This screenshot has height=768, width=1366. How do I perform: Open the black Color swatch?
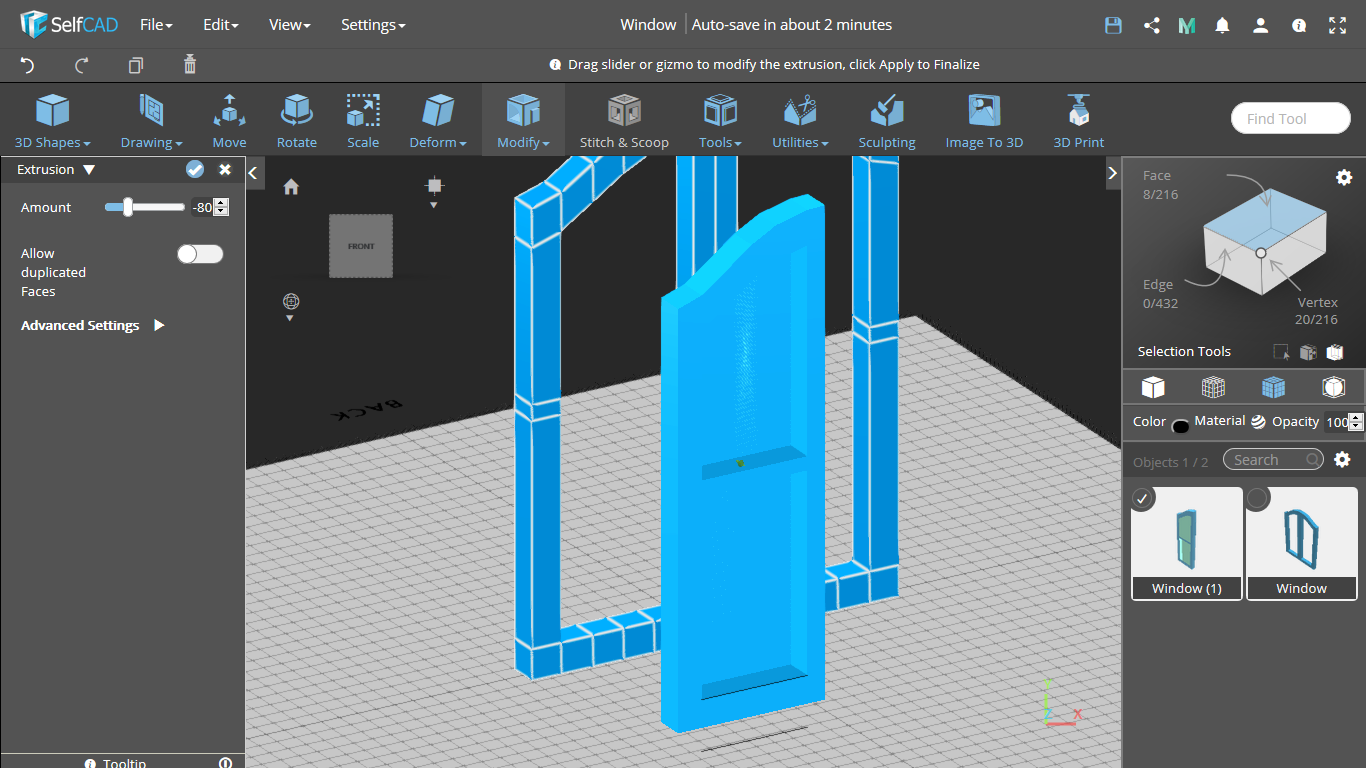coord(1180,426)
